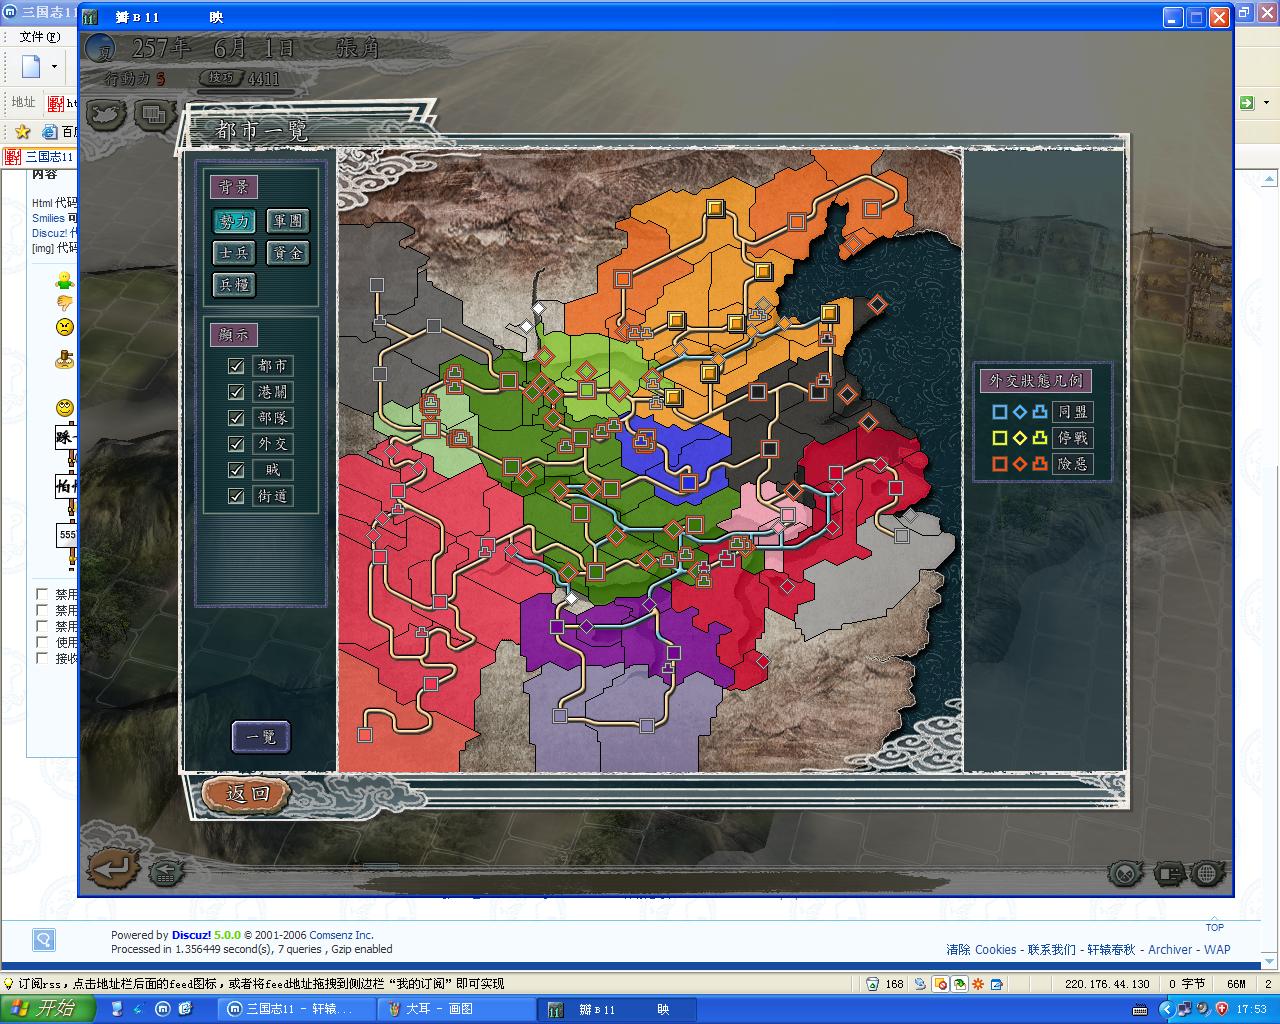Toggle the 外交 diplomacy checkbox

click(x=236, y=444)
